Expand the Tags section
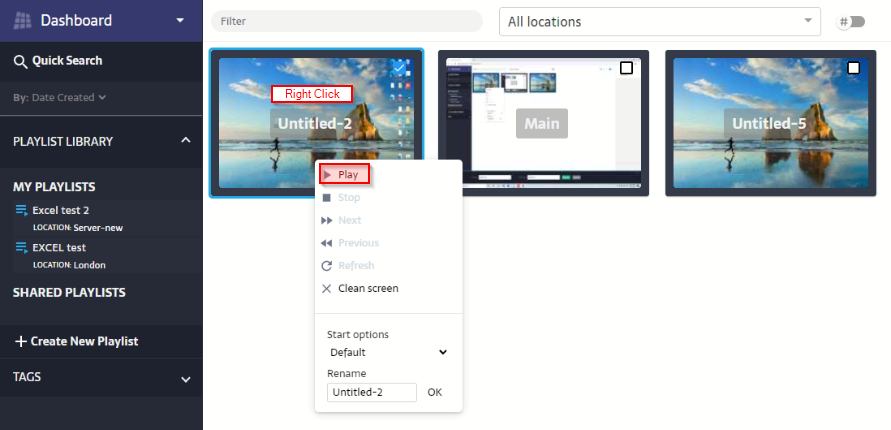 (185, 379)
